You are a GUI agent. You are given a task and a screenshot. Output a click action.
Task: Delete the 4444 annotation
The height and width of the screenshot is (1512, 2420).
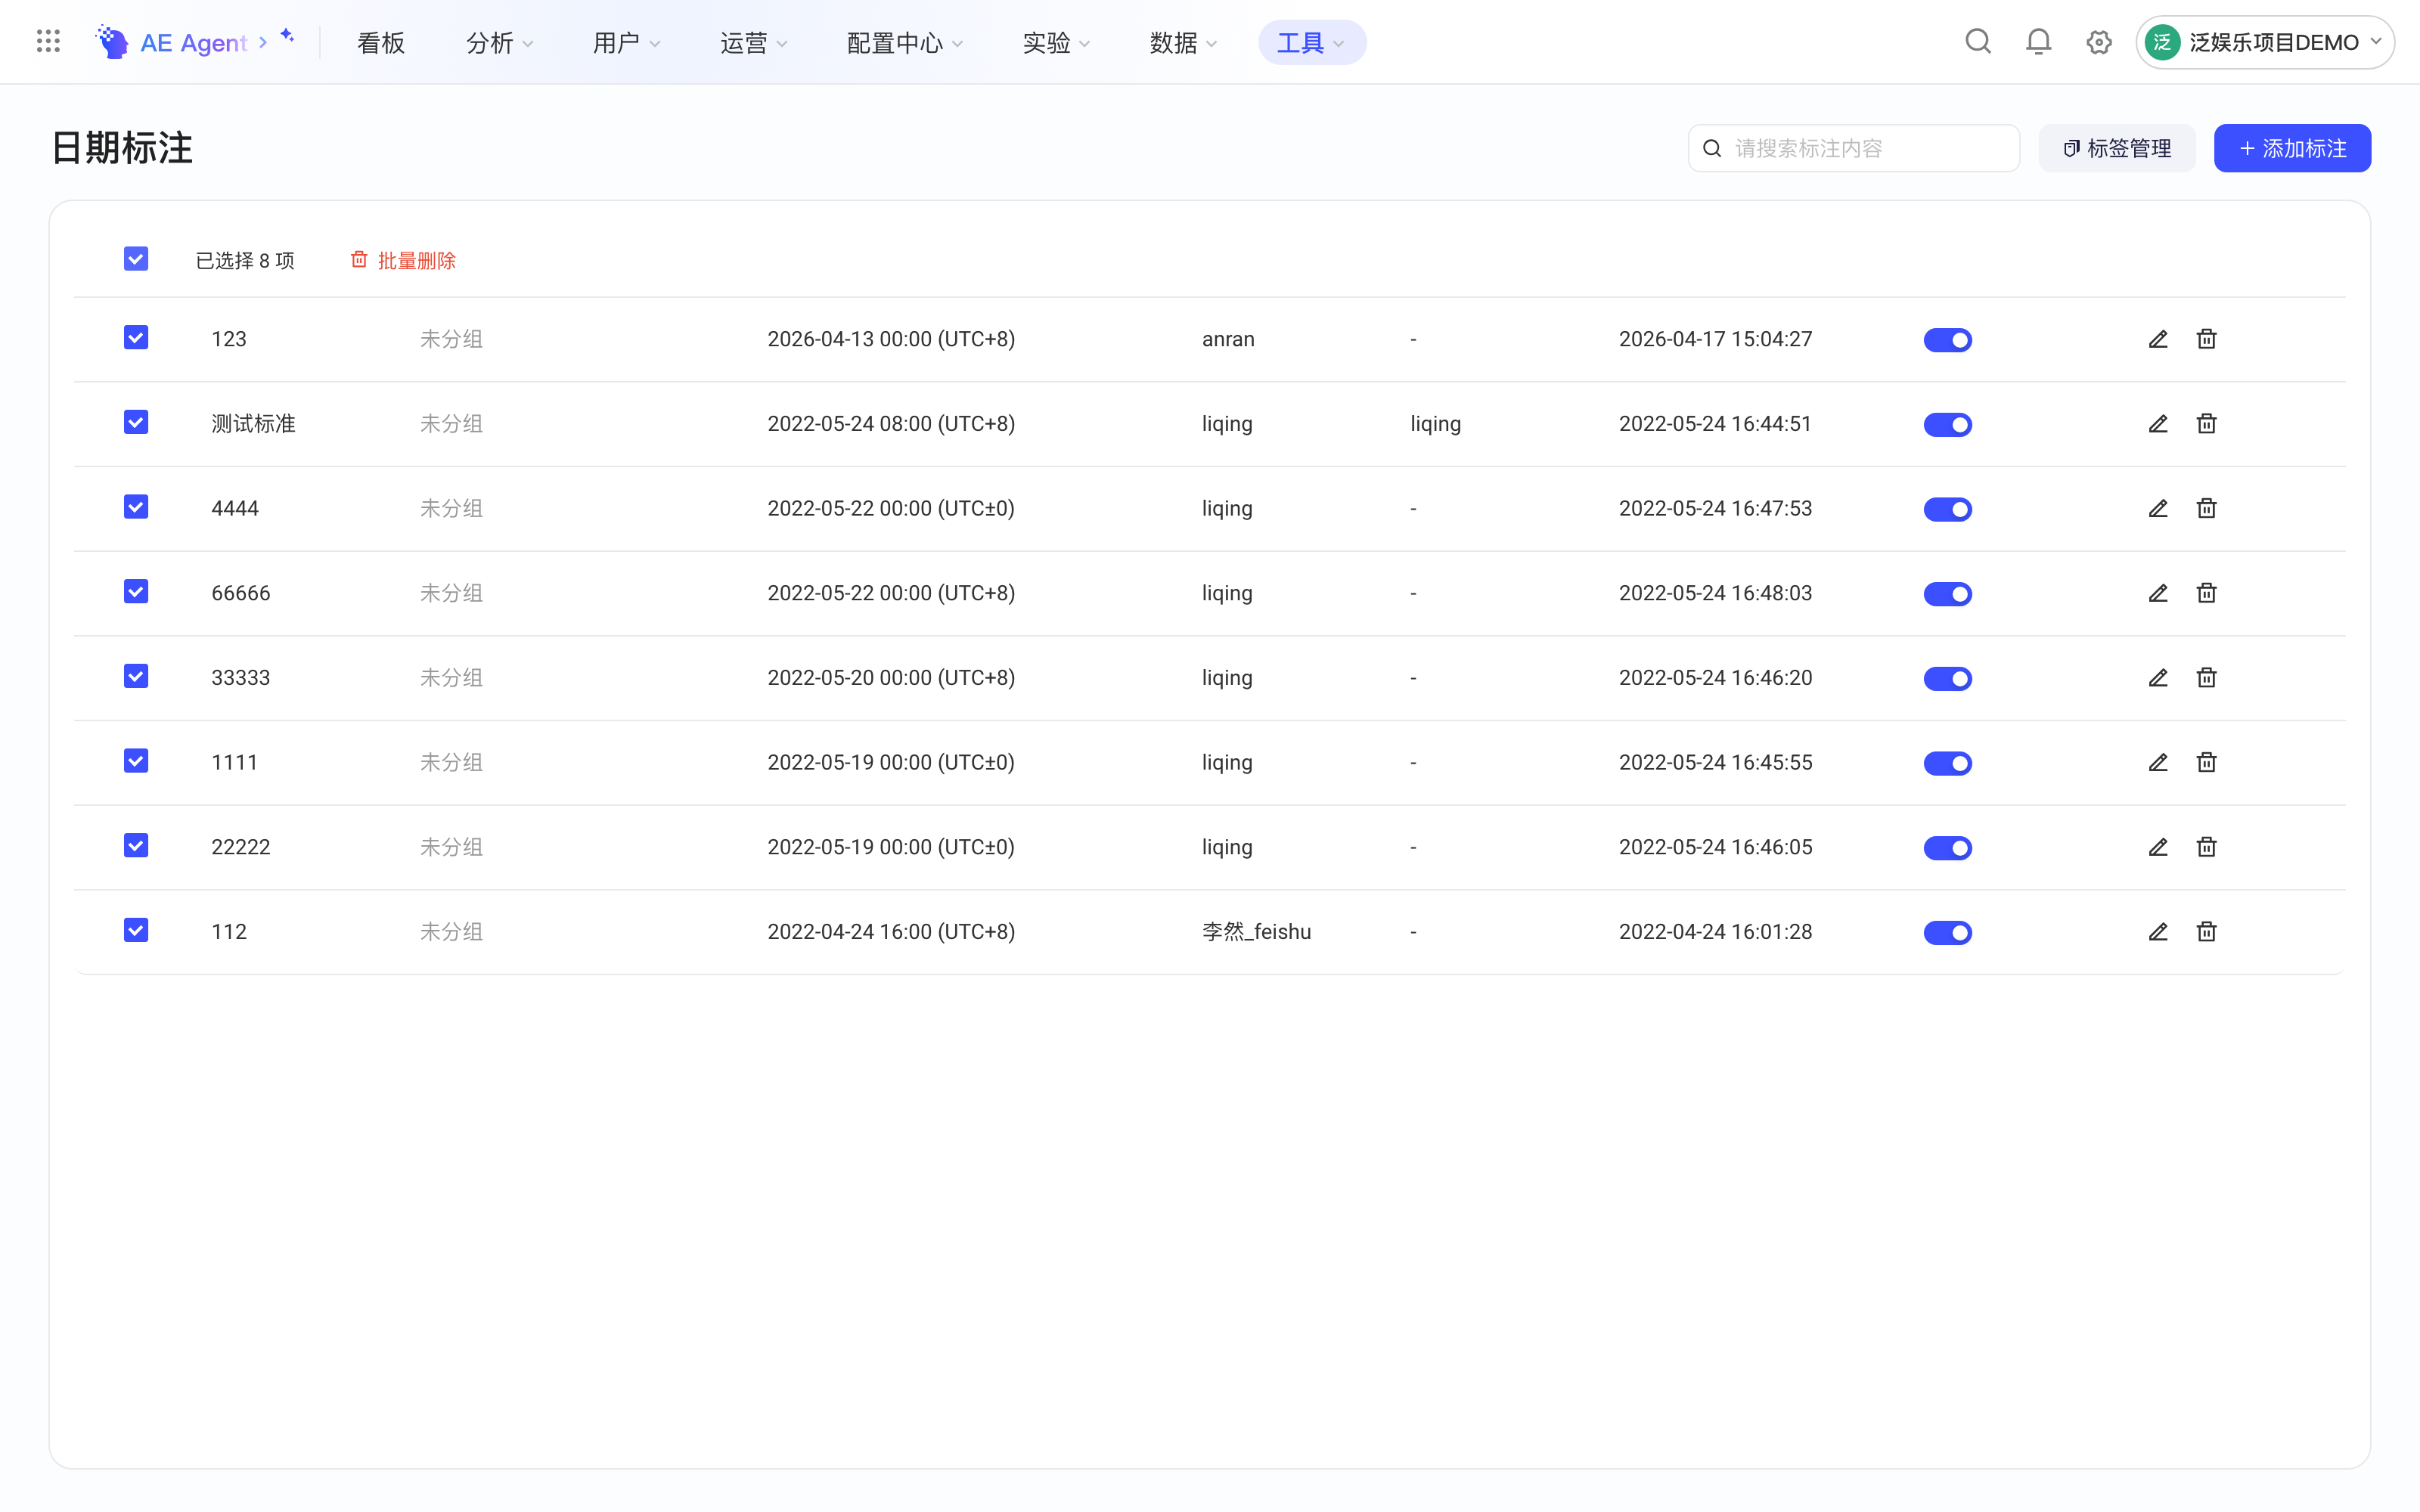point(2206,508)
